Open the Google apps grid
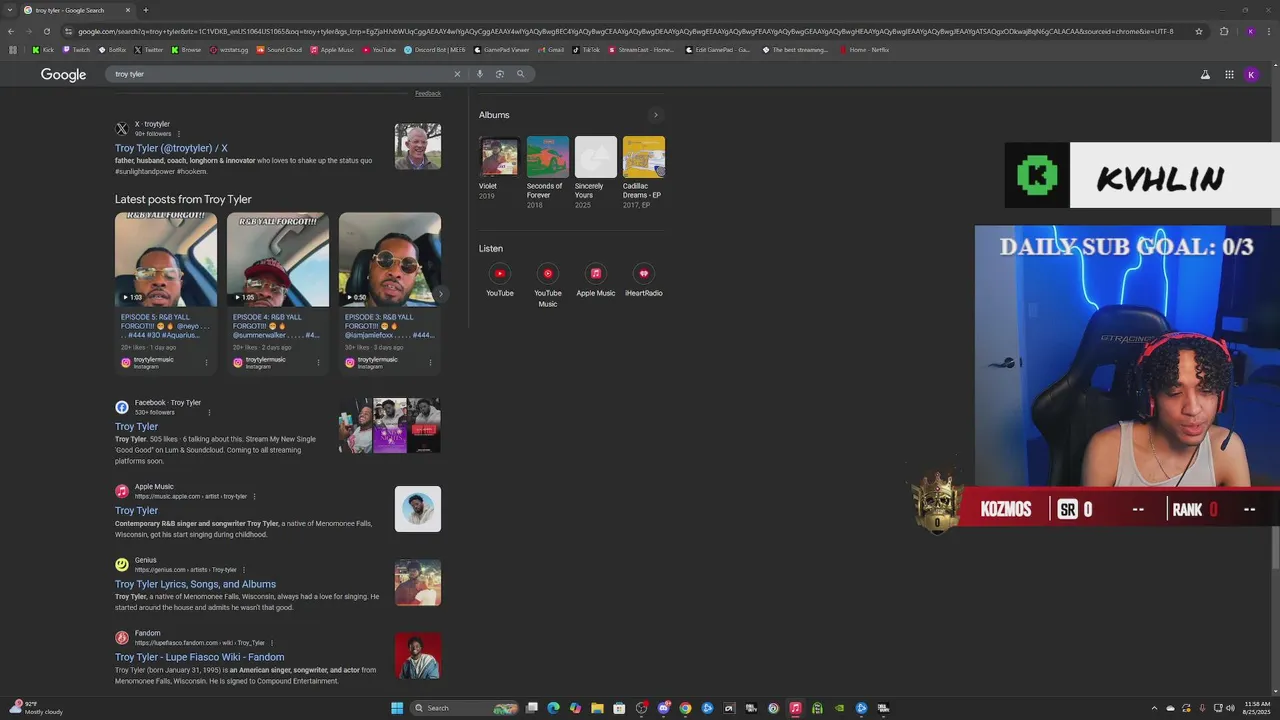Screen dimensions: 1280x720 [1229, 74]
